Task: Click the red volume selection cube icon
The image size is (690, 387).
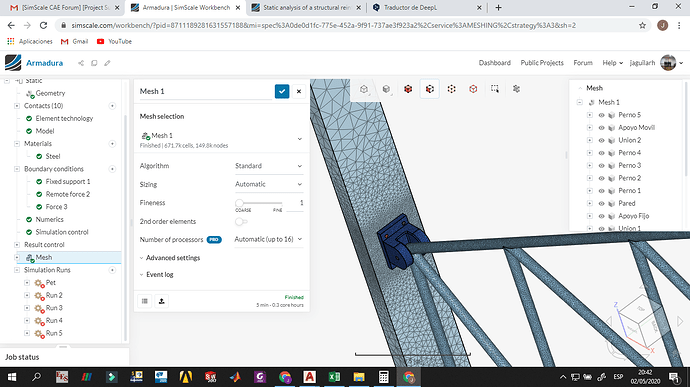Action: (x=408, y=89)
